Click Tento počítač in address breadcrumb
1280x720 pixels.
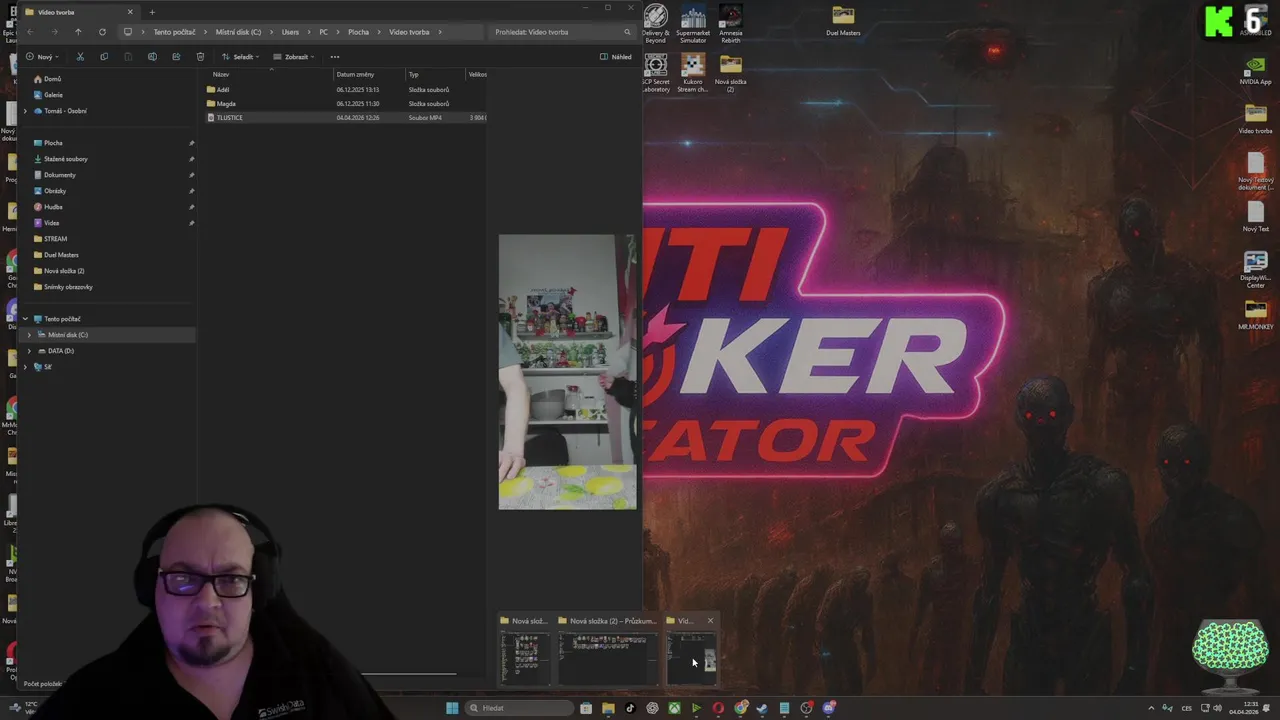coord(174,32)
